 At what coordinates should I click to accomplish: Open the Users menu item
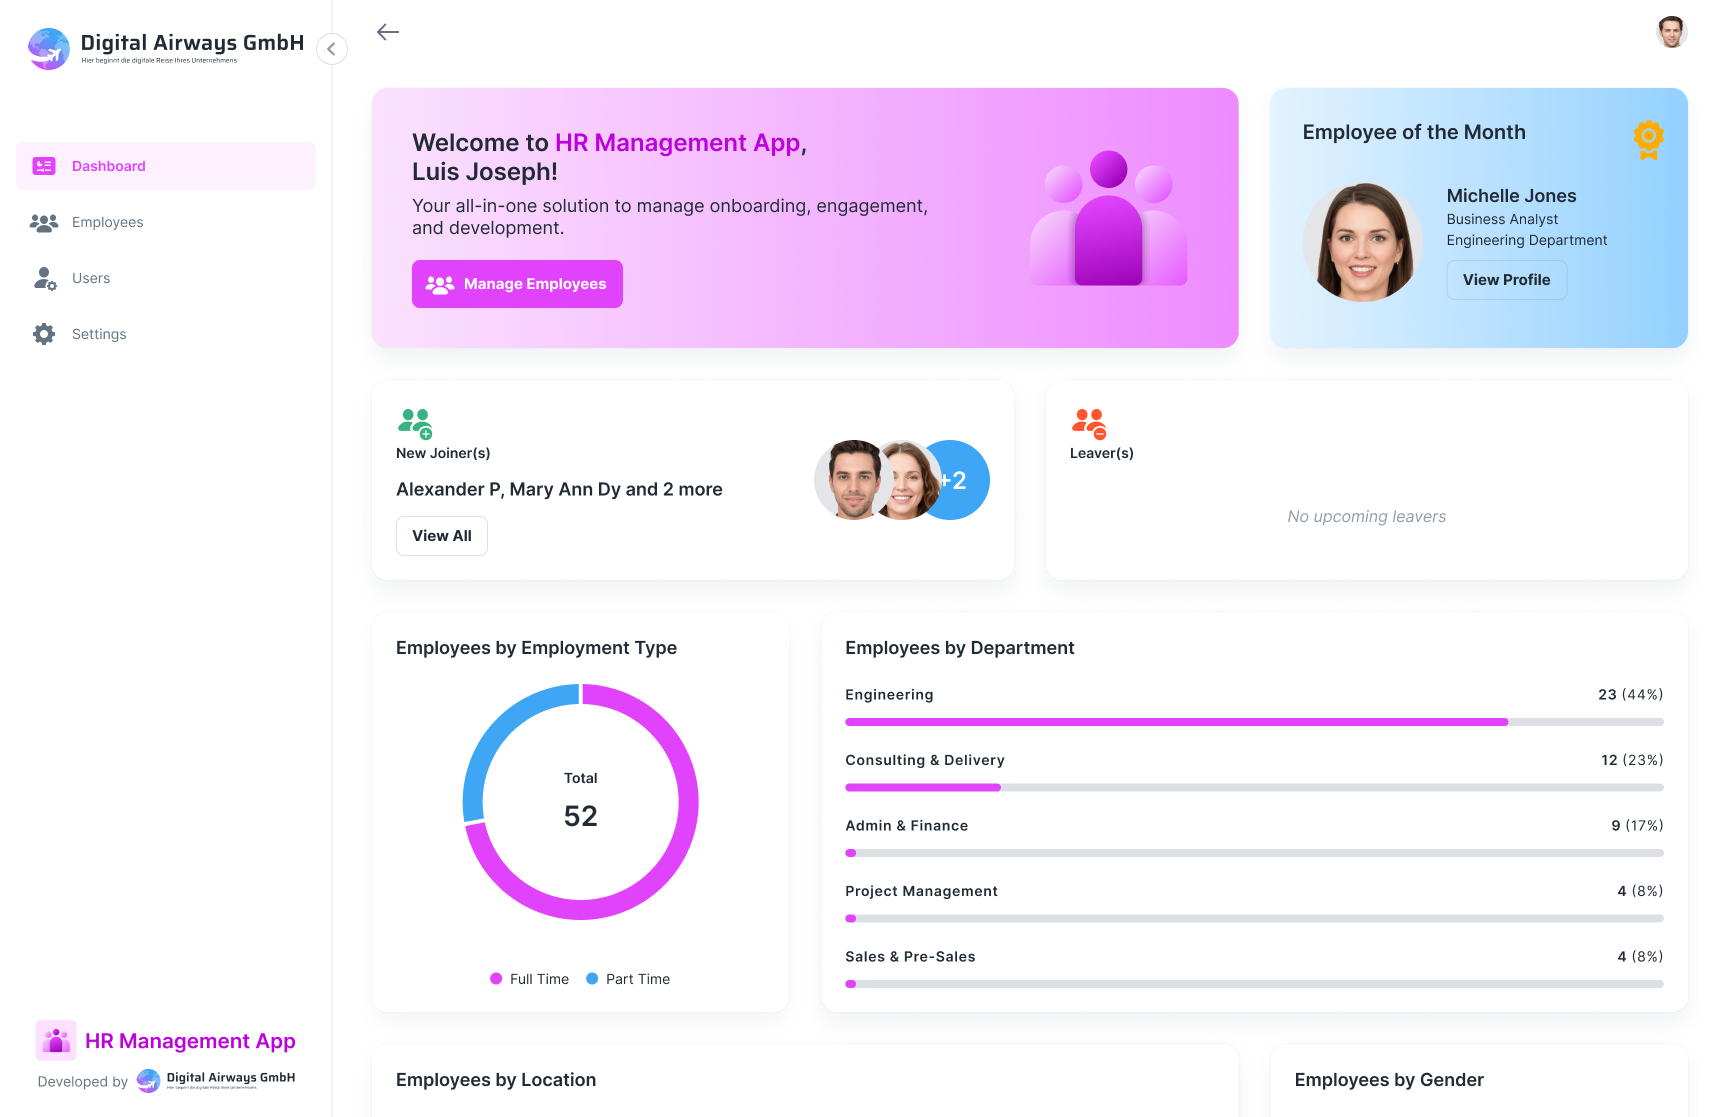[x=166, y=278]
